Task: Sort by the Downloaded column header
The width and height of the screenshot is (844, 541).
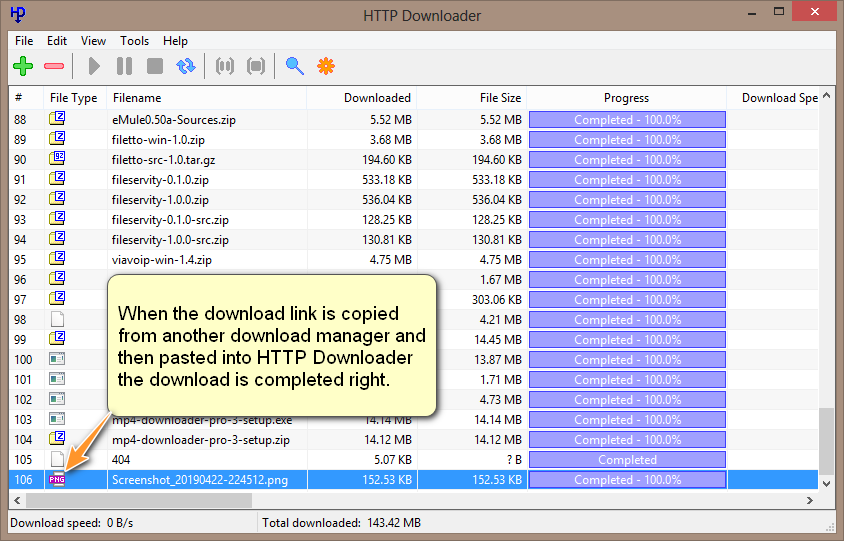Action: (362, 98)
